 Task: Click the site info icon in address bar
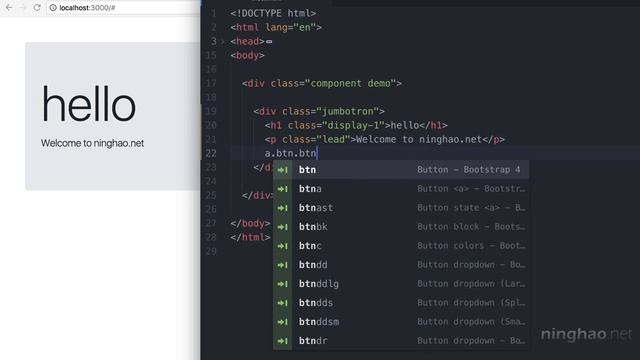pyautogui.click(x=53, y=7)
